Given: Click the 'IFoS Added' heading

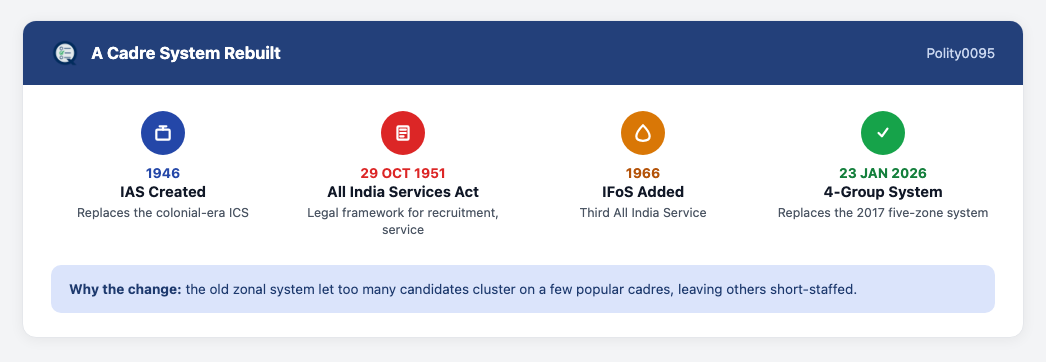Looking at the screenshot, I should [643, 192].
